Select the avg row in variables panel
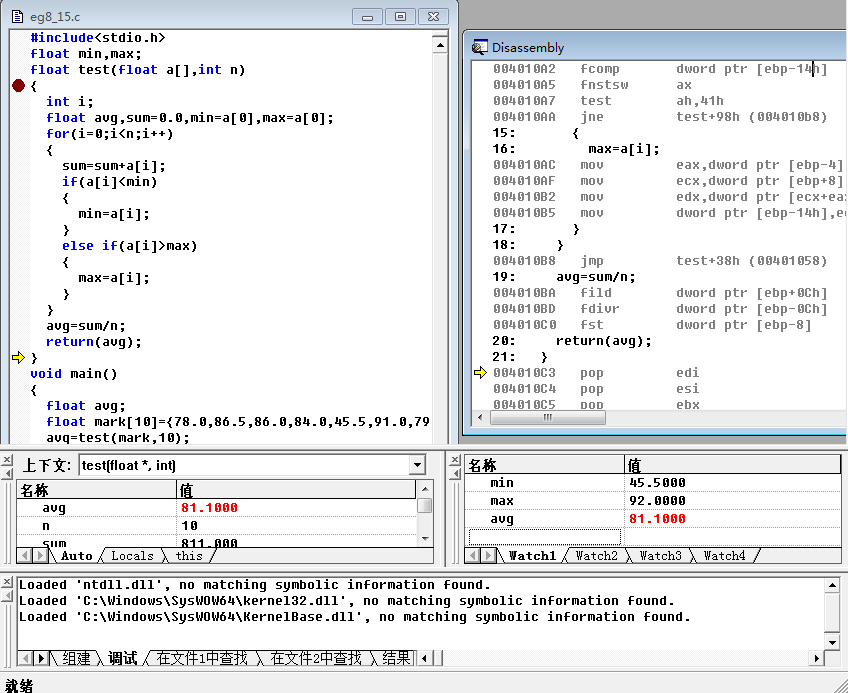Image resolution: width=848 pixels, height=693 pixels. point(216,508)
